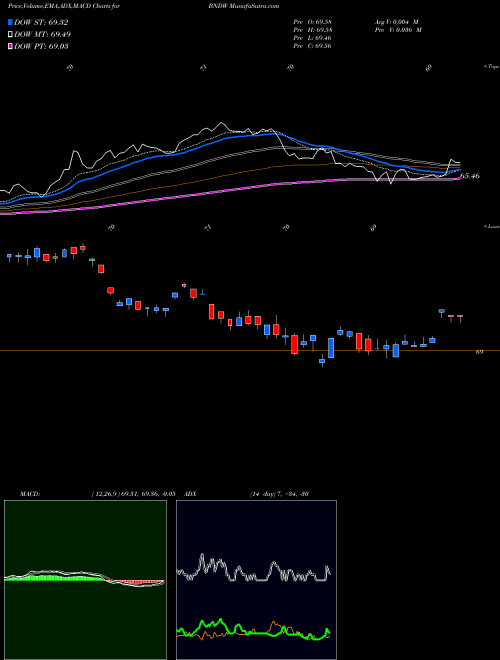Image resolution: width=500 pixels, height=660 pixels.
Task: Select the 'DOW PT: 69.03' label
Action: (41, 46)
